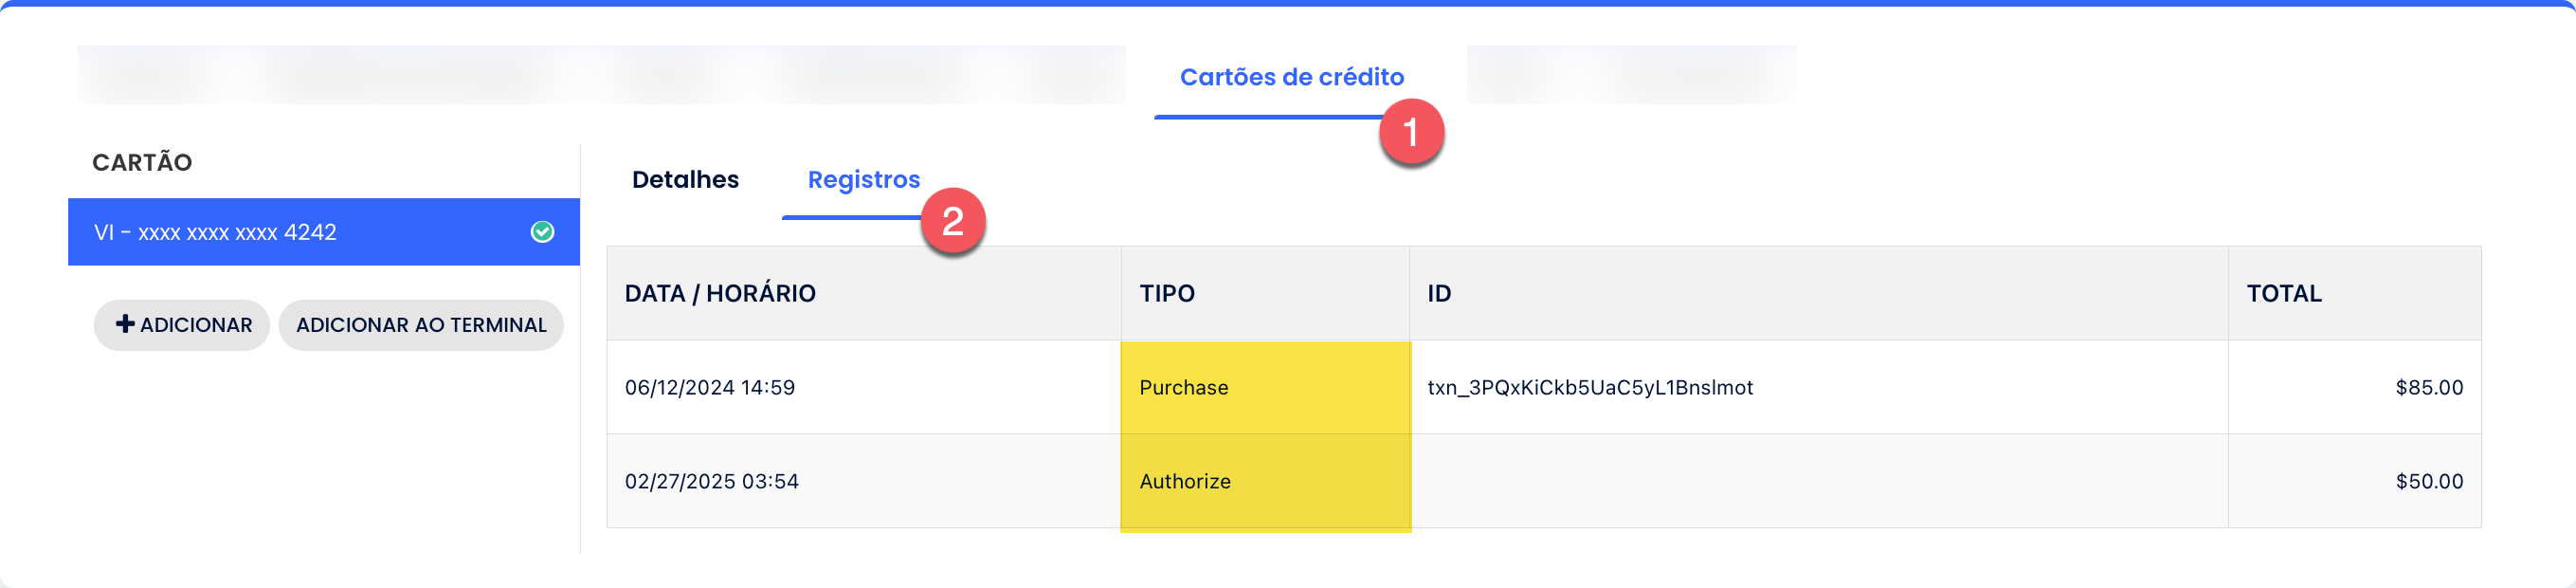Screen dimensions: 2576x588
Task: Click the $50.00 total cell
Action: click(x=2355, y=481)
